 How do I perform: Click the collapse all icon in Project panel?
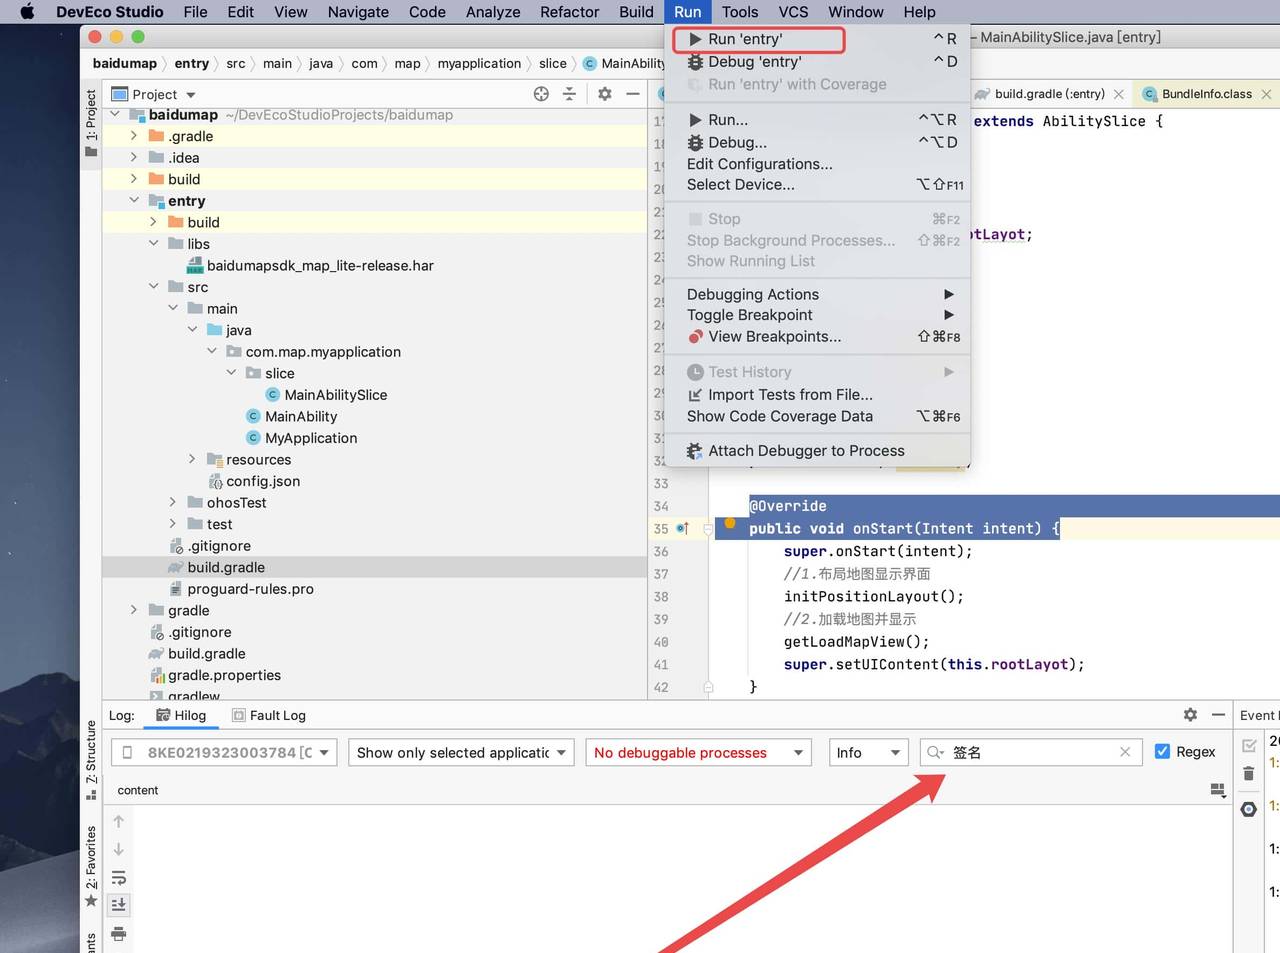[569, 94]
